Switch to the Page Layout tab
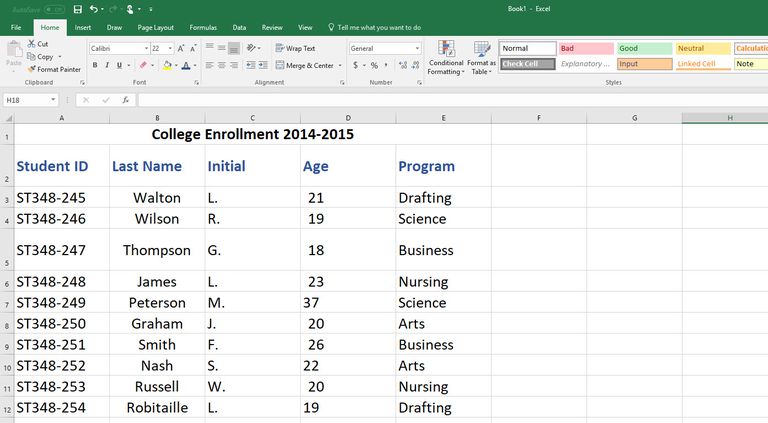 [155, 28]
